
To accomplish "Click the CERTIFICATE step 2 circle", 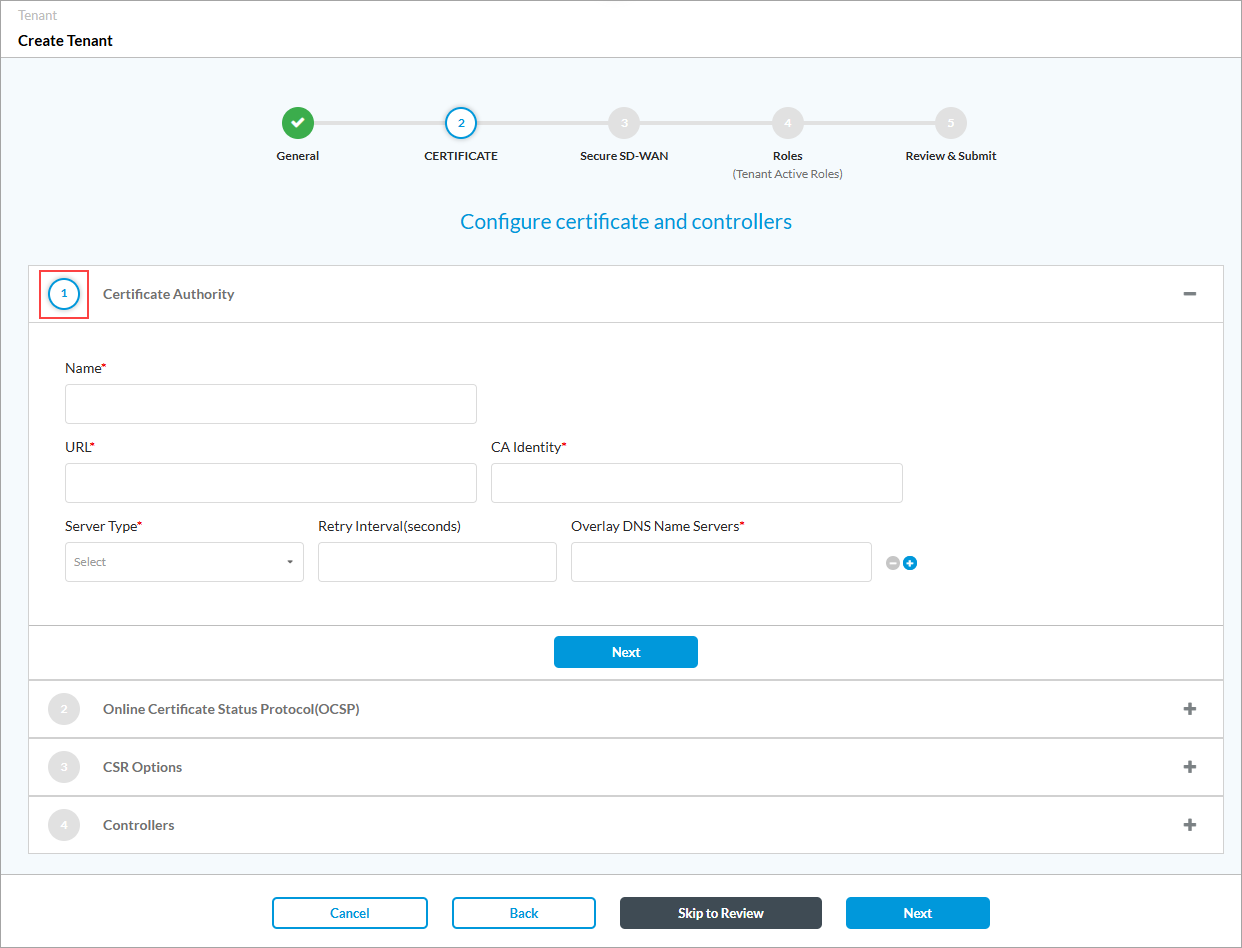I will pos(461,124).
